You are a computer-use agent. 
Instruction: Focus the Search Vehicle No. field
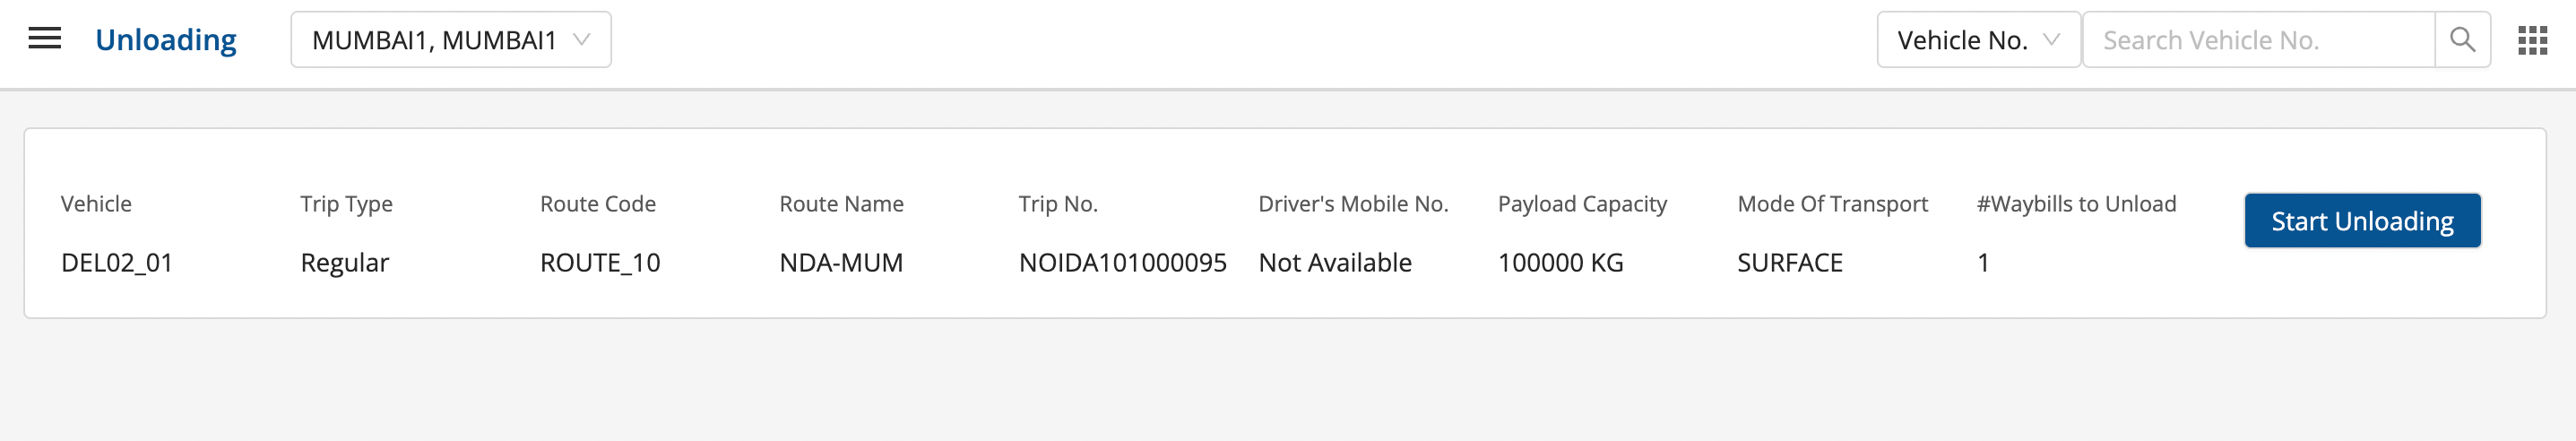2257,40
